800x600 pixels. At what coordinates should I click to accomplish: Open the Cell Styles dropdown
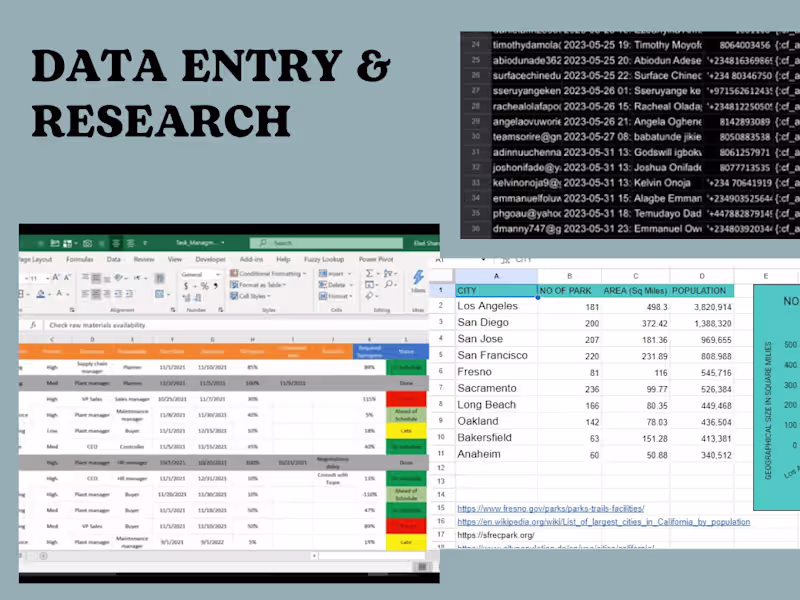[251, 296]
